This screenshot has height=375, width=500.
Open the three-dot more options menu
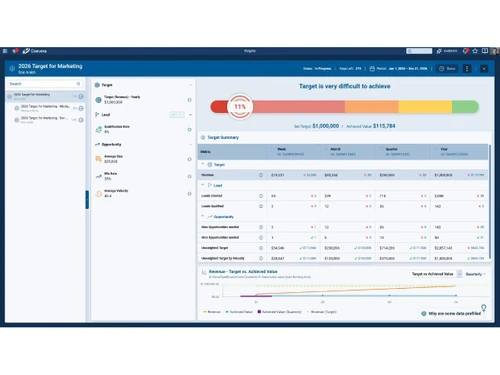click(x=467, y=69)
